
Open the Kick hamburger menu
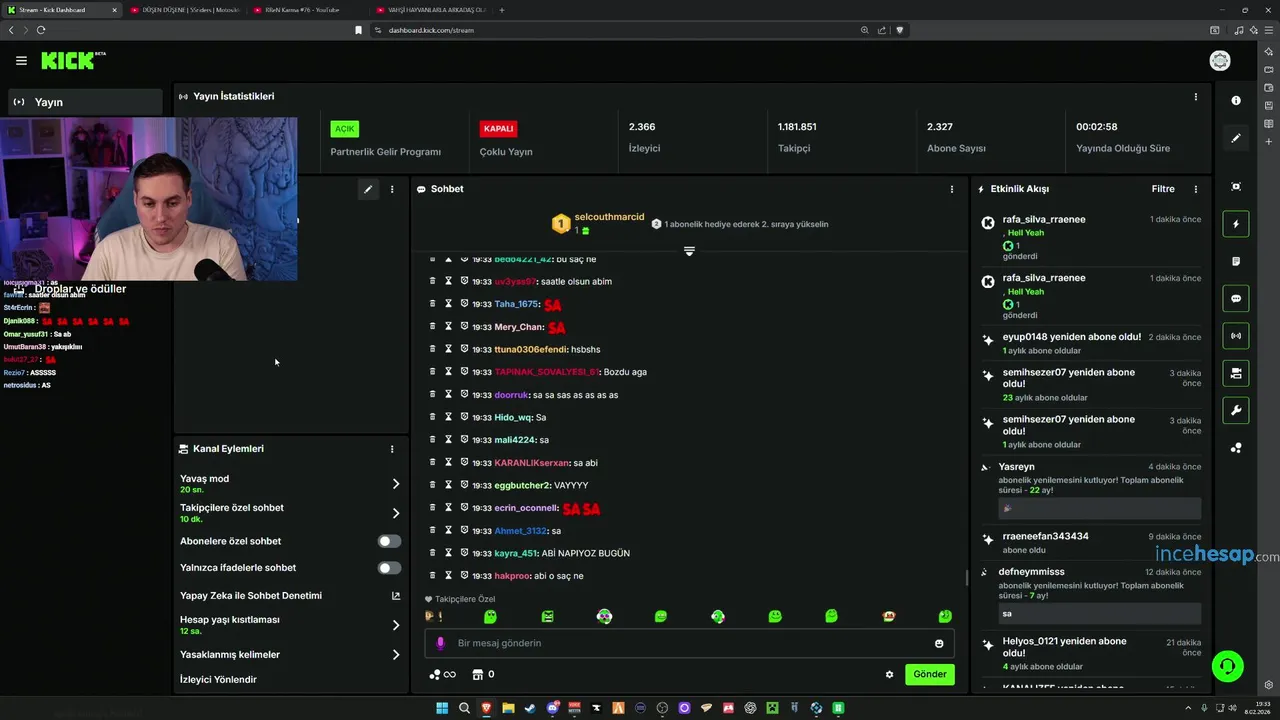point(21,61)
